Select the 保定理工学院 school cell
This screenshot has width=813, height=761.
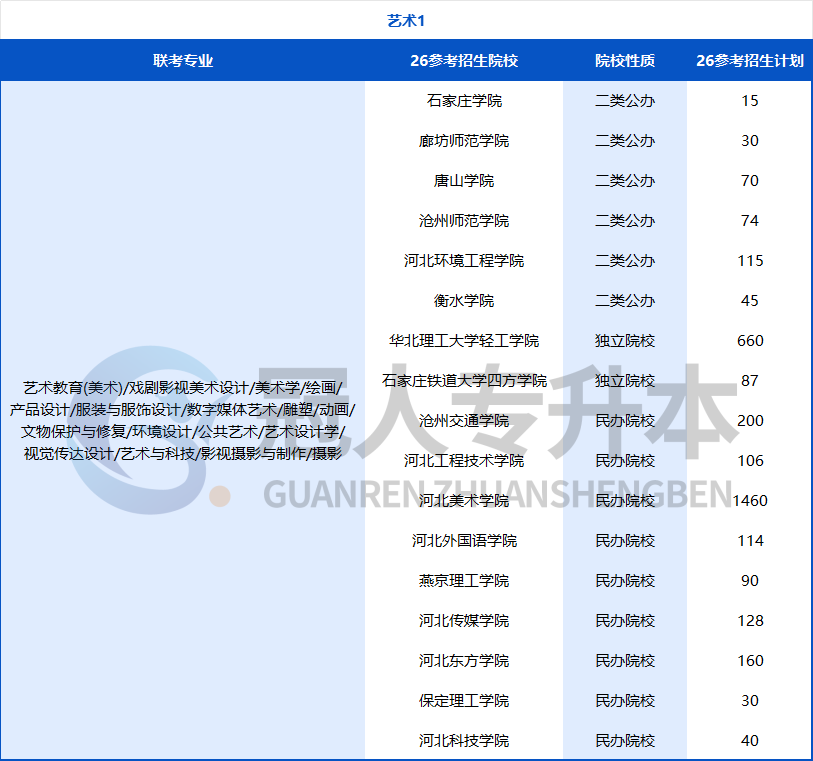(464, 700)
